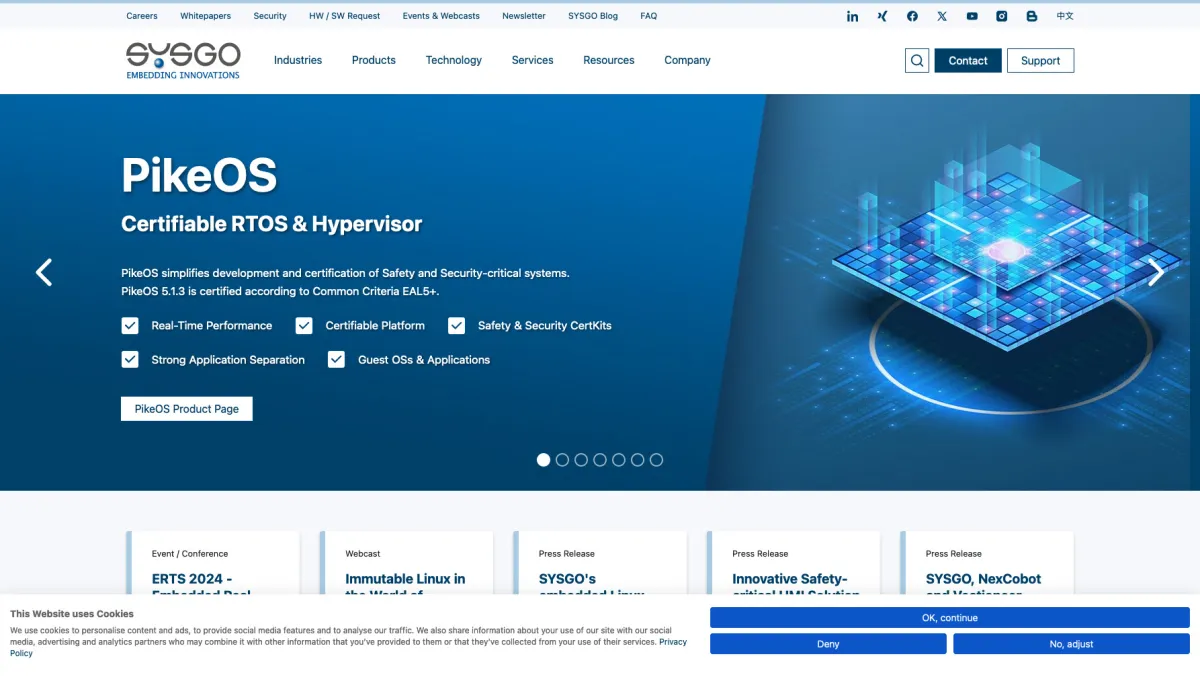This screenshot has width=1200, height=677.
Task: Open the Innovative Safety-critical HMI press release
Action: pyautogui.click(x=794, y=565)
